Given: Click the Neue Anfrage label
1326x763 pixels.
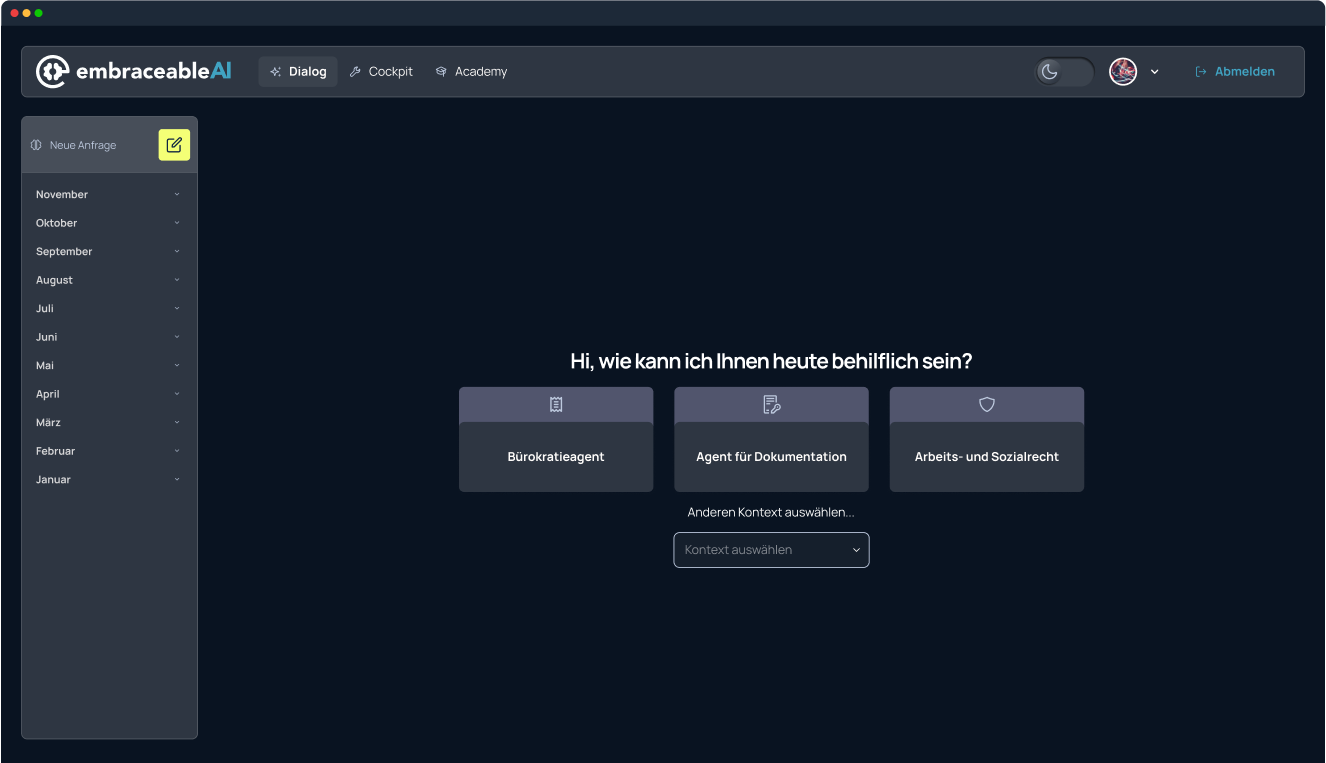Looking at the screenshot, I should 83,145.
